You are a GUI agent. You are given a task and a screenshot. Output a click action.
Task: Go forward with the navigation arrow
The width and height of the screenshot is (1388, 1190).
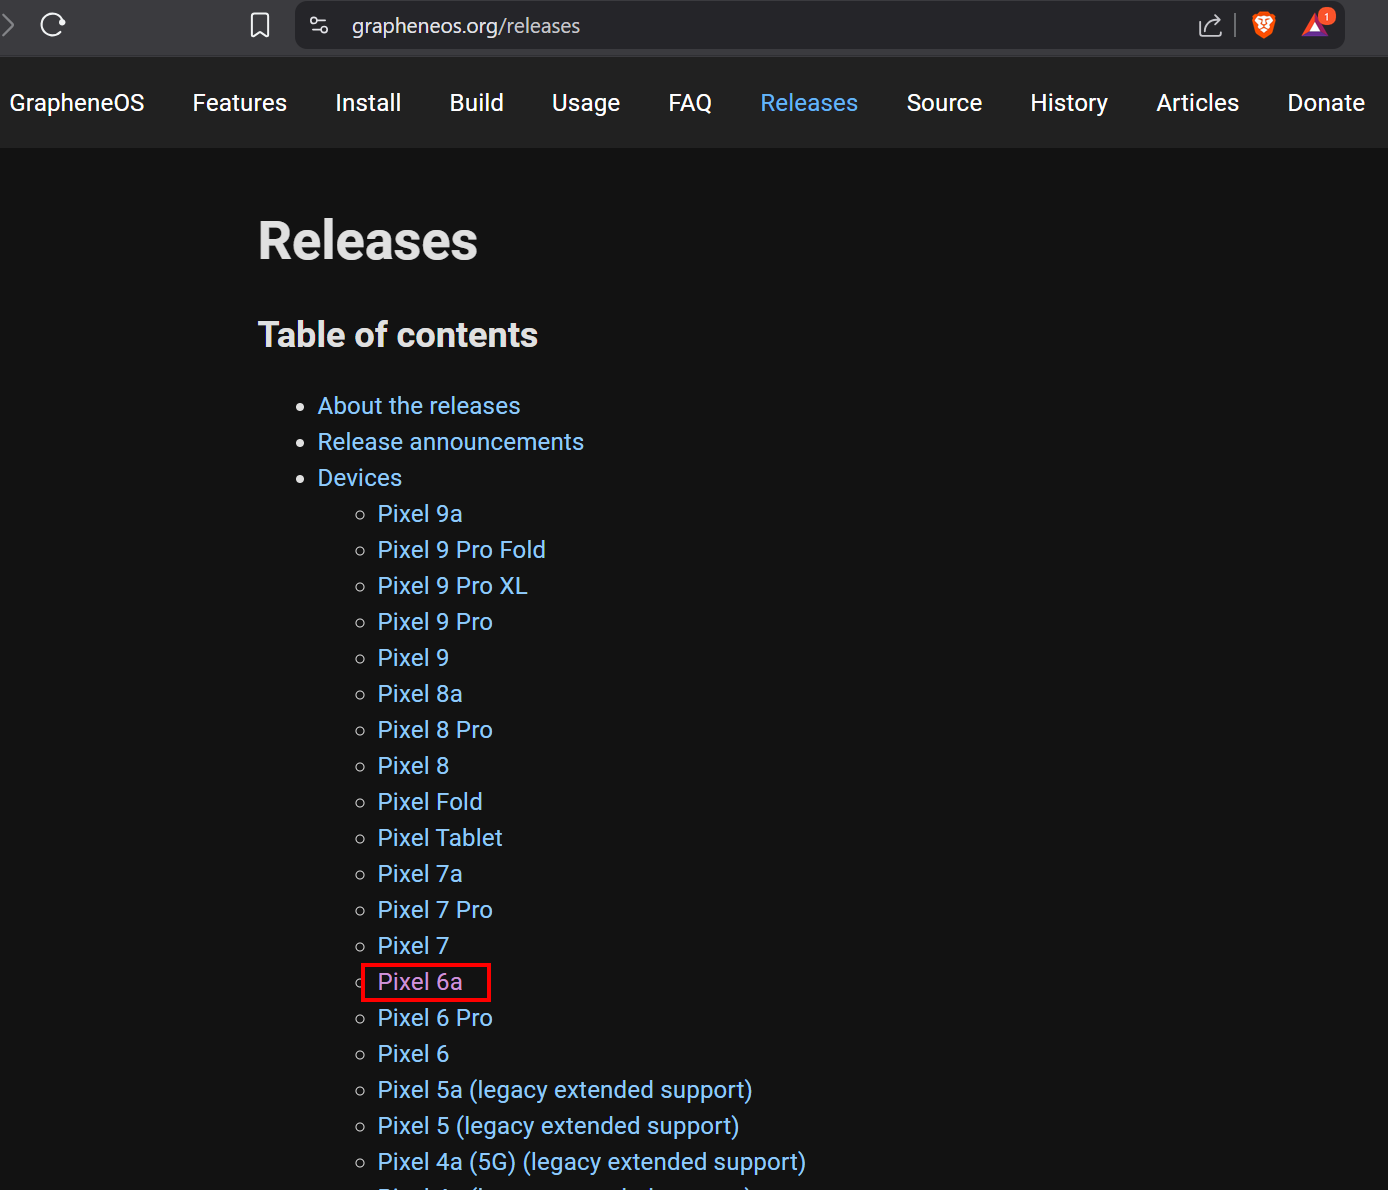point(8,25)
